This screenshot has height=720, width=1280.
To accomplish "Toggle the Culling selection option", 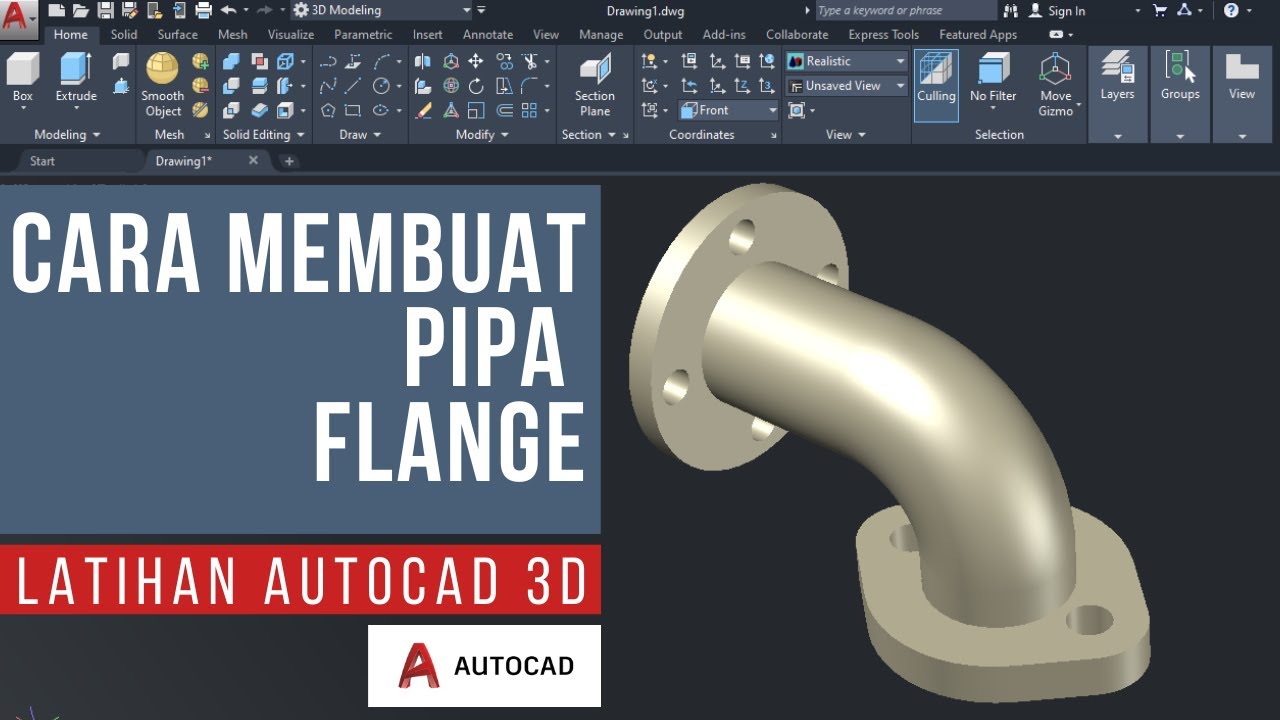I will (936, 84).
